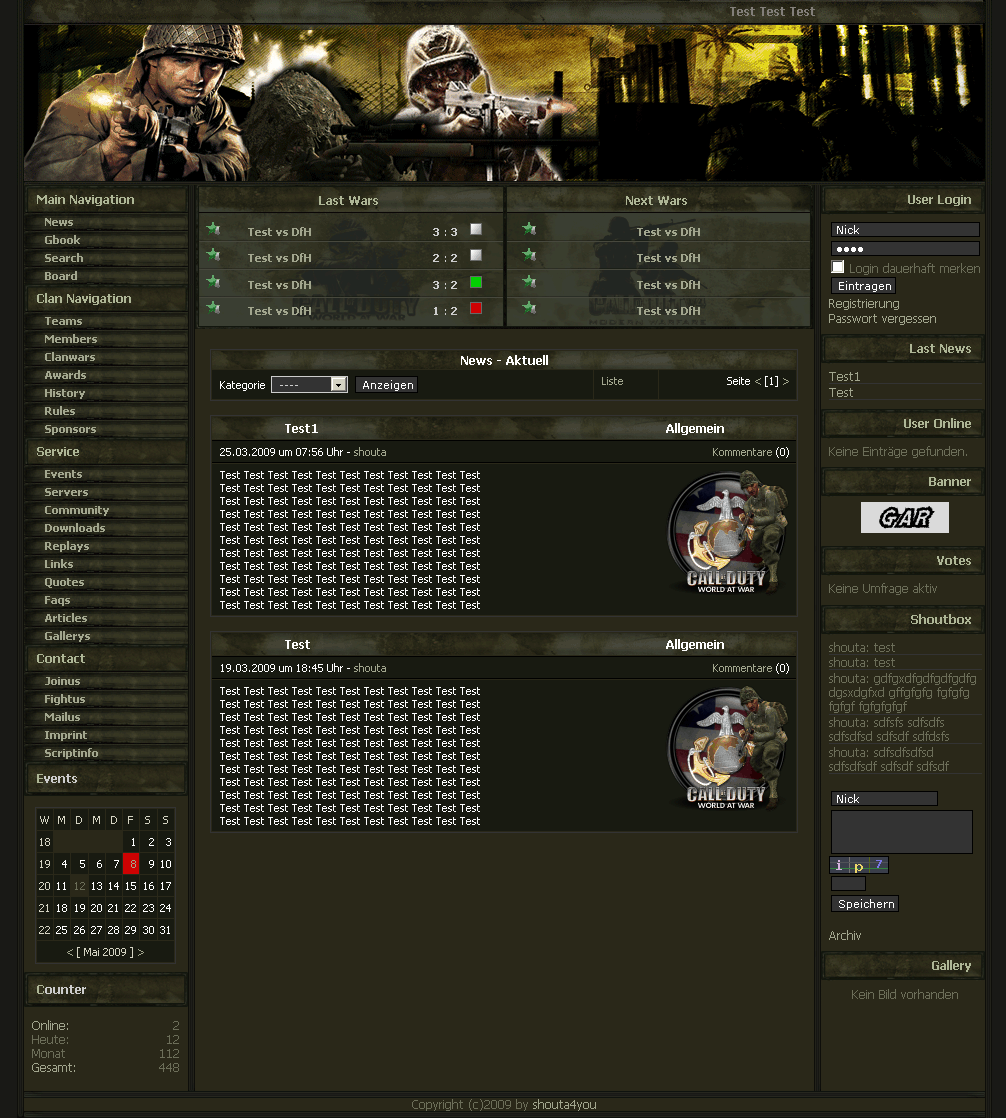
Task: Select highlighted day 8 in calendar
Action: coord(132,864)
